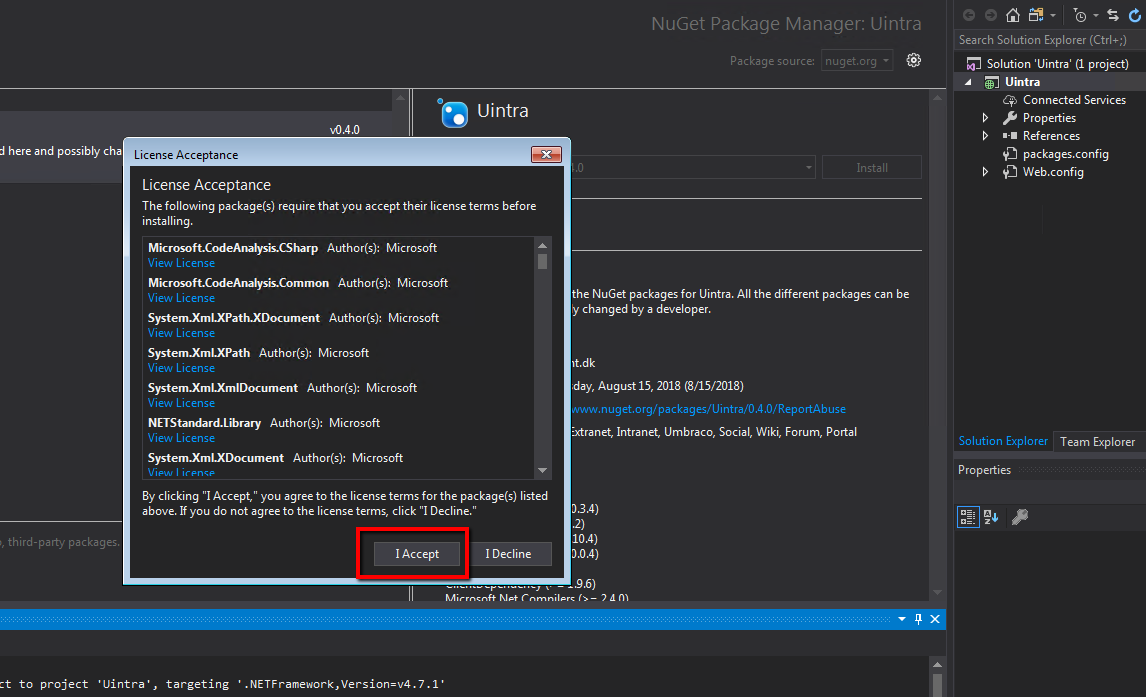View License for System.Xml.XPath.XDocument
The width and height of the screenshot is (1146, 697).
point(181,333)
